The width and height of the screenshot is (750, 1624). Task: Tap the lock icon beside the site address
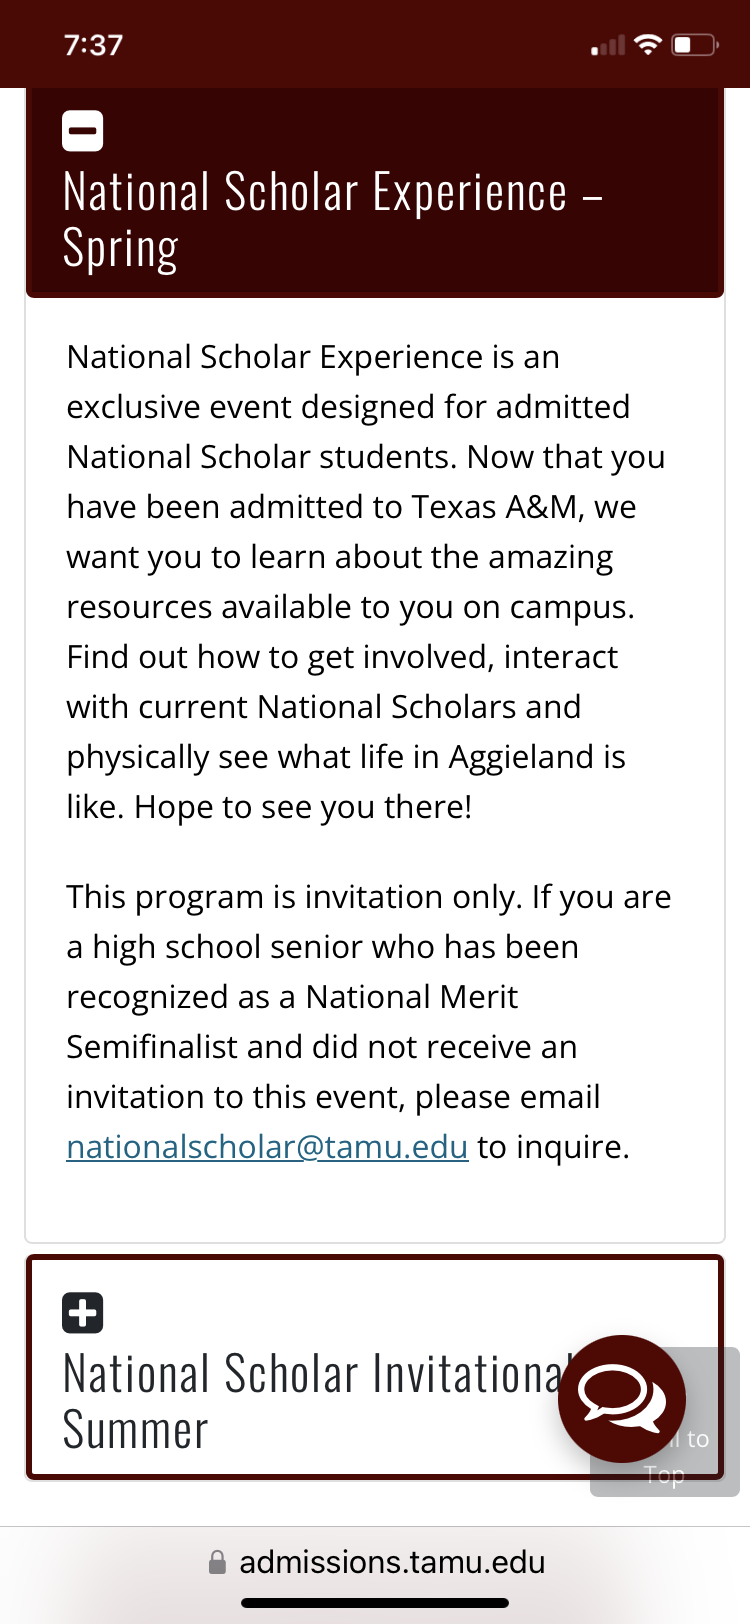tap(217, 1562)
